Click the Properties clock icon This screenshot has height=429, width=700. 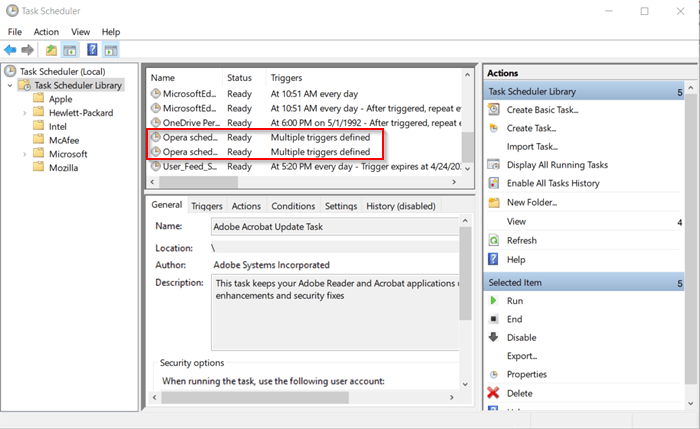tap(494, 374)
